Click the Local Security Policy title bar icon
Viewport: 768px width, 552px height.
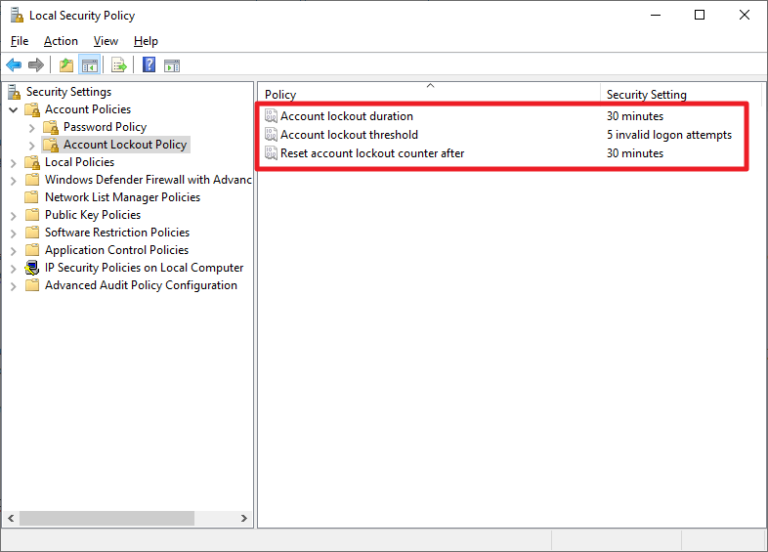pos(17,16)
